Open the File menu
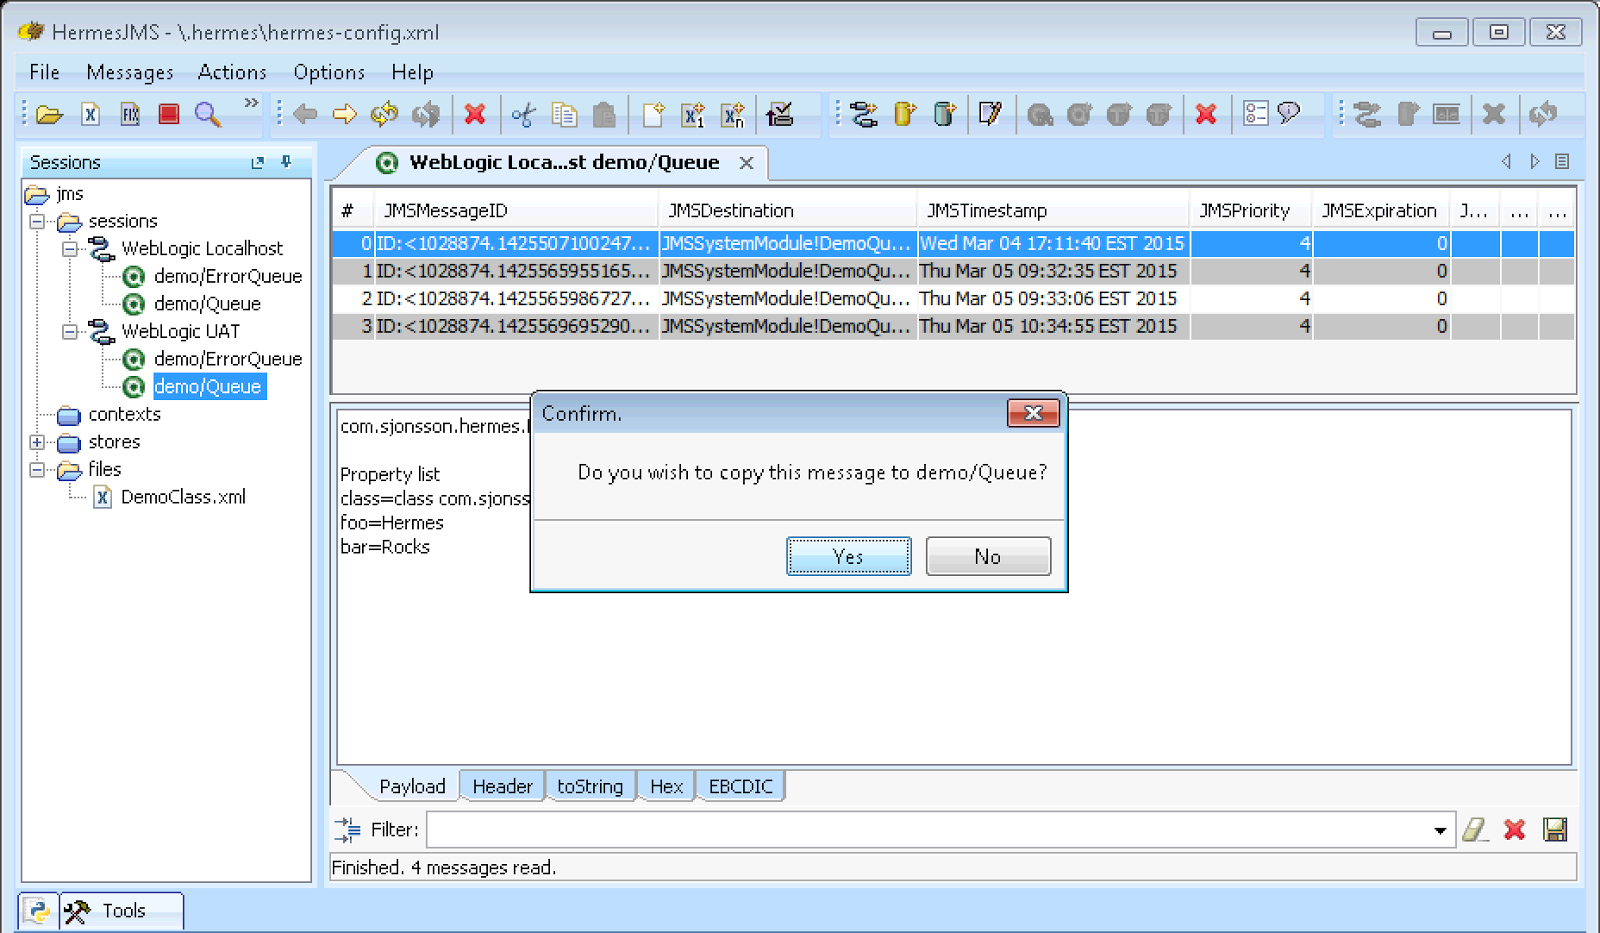 pos(45,72)
